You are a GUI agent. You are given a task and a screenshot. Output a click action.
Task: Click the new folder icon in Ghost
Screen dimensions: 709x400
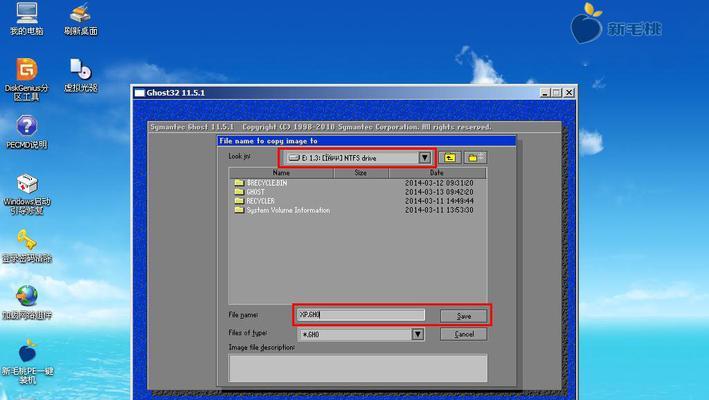pos(474,158)
